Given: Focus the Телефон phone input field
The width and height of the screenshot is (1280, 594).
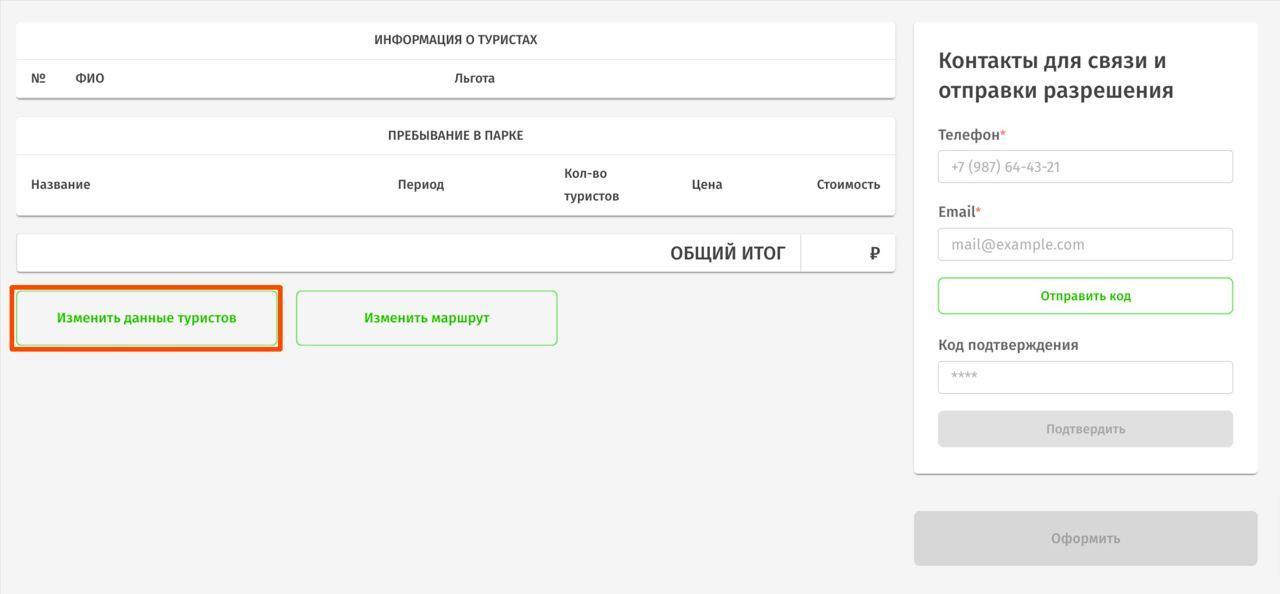Looking at the screenshot, I should coord(1085,167).
